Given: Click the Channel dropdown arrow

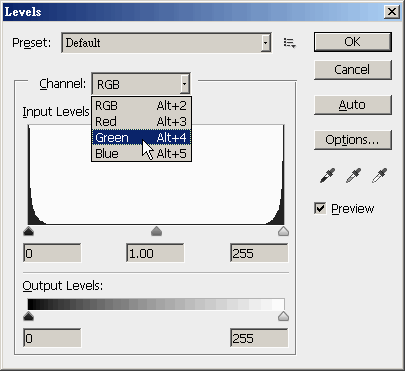Looking at the screenshot, I should 185,84.
